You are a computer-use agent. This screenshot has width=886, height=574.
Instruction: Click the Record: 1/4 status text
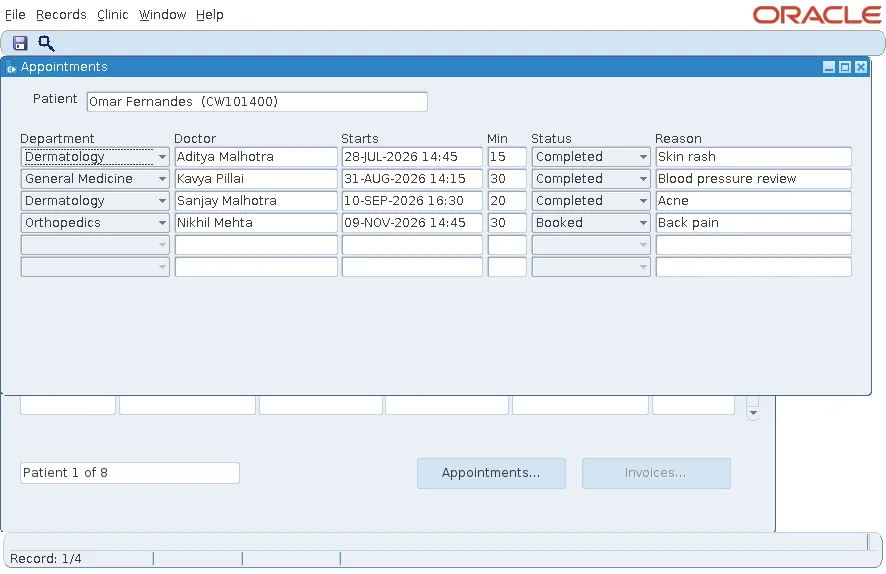[46, 559]
